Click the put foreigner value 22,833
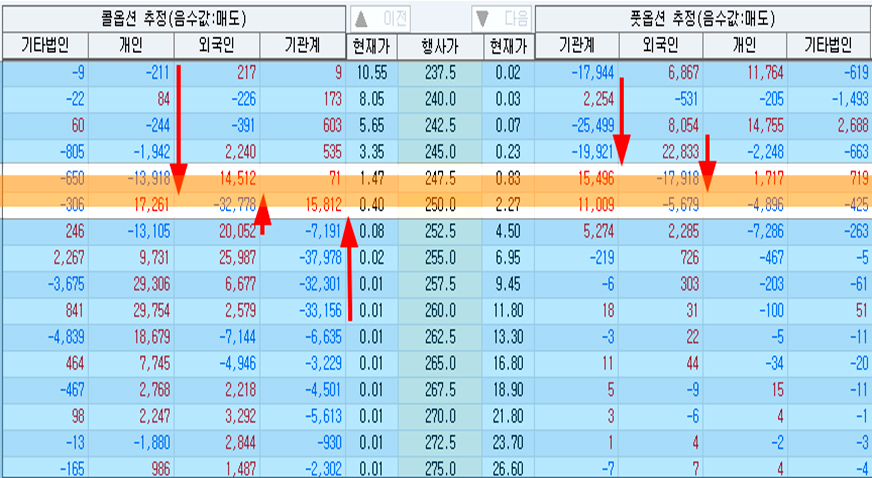Image resolution: width=872 pixels, height=478 pixels. pyautogui.click(x=661, y=151)
